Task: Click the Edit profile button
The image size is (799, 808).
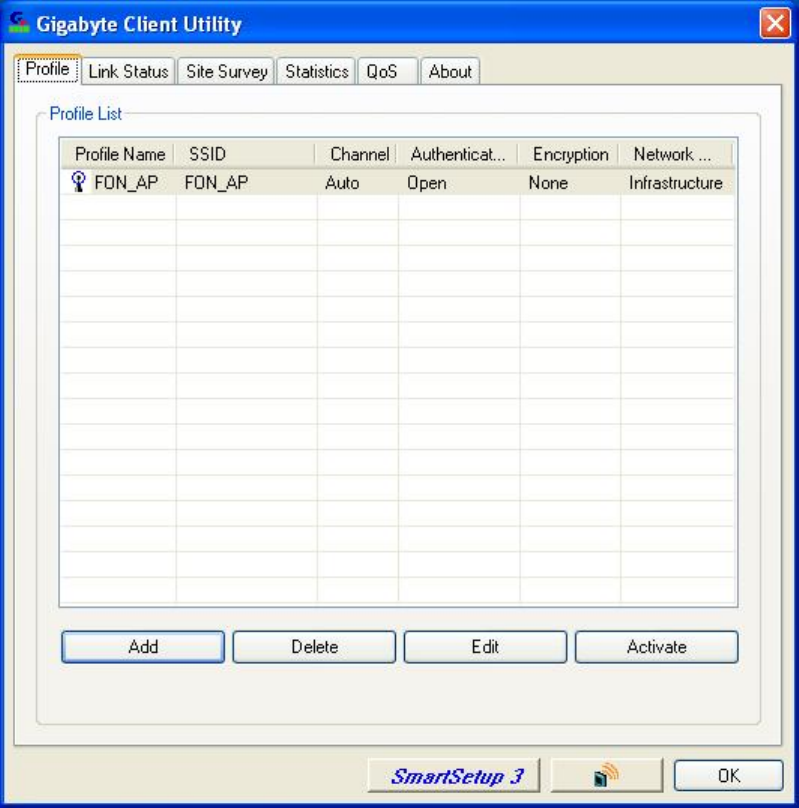Action: pos(485,647)
